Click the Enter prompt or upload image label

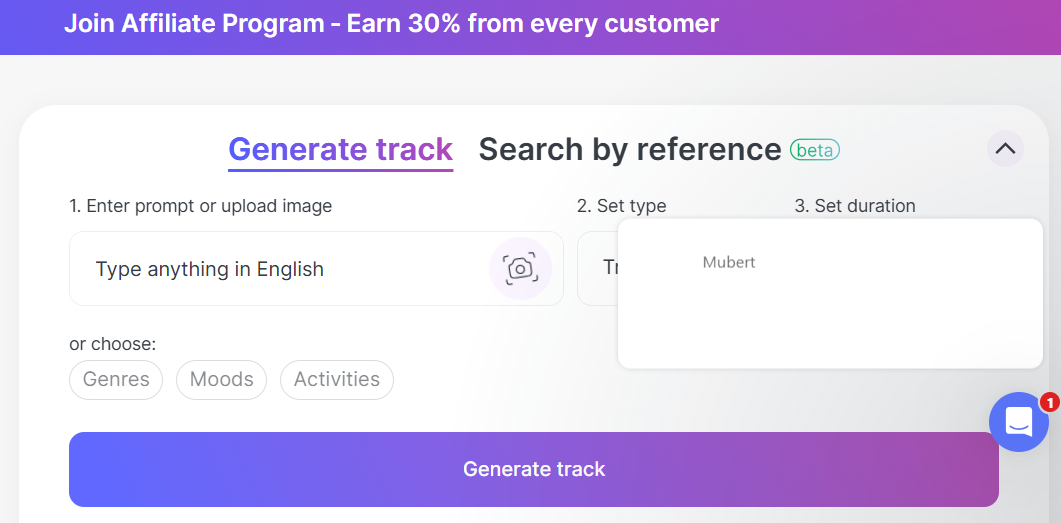[x=200, y=206]
